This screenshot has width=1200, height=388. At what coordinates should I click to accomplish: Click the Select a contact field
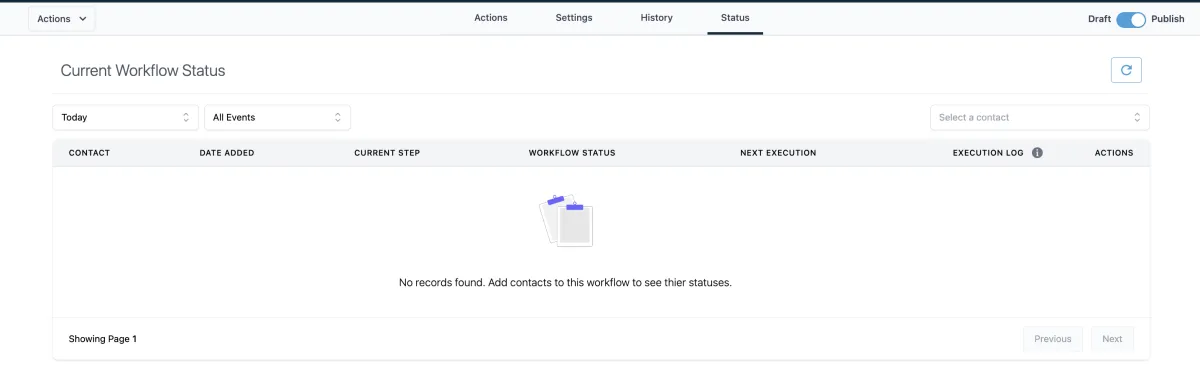click(x=1040, y=118)
